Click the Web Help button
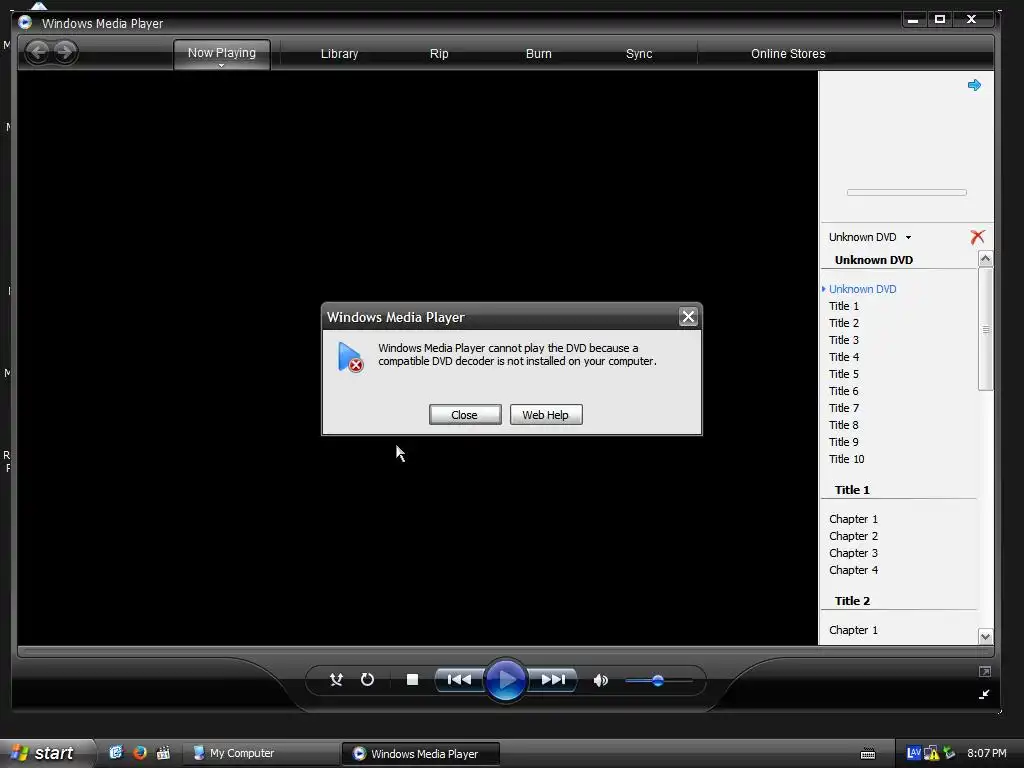Viewport: 1024px width, 768px height. pyautogui.click(x=546, y=415)
